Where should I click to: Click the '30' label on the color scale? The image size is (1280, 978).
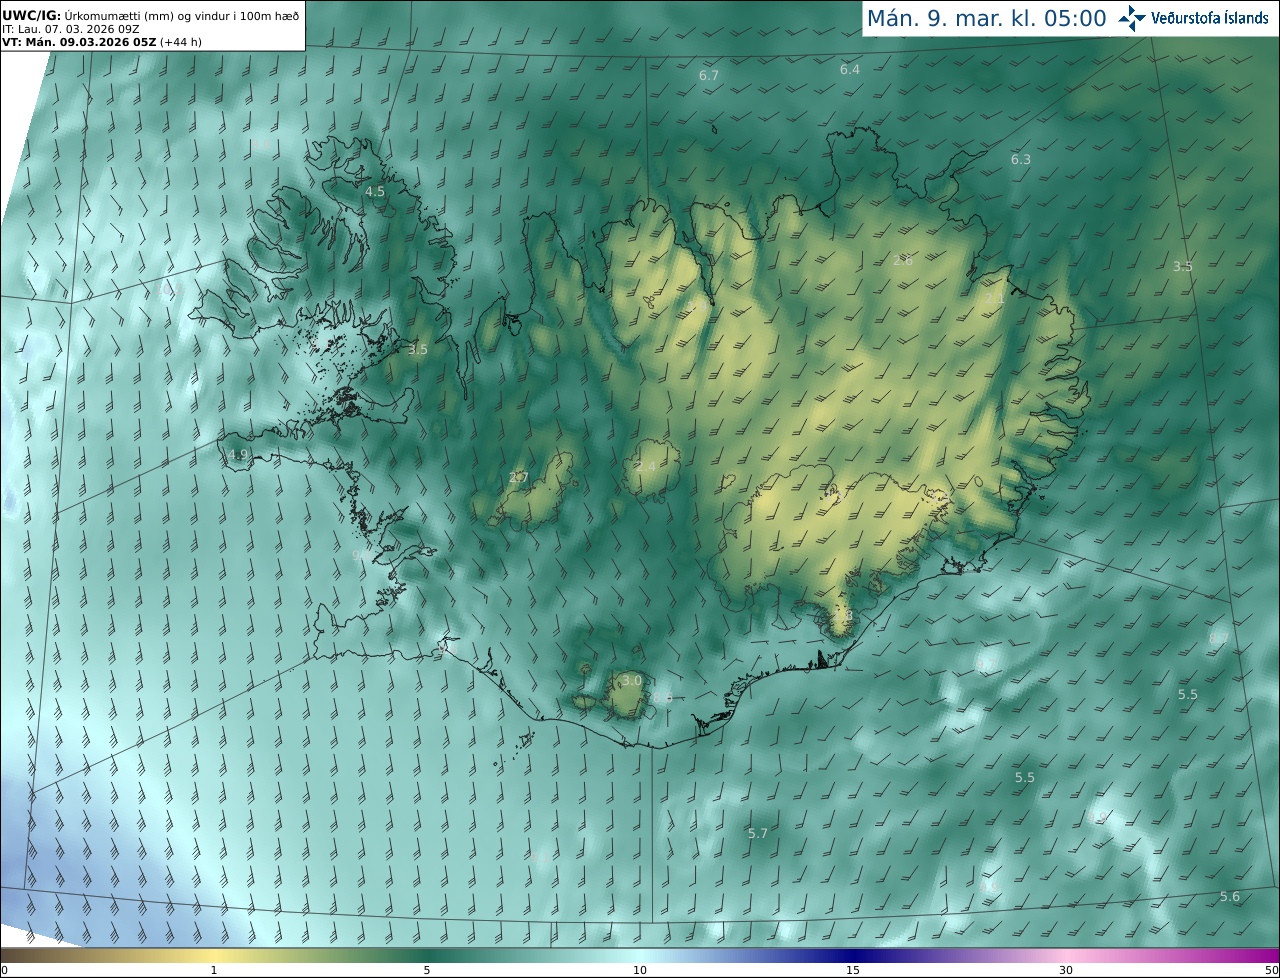1066,970
